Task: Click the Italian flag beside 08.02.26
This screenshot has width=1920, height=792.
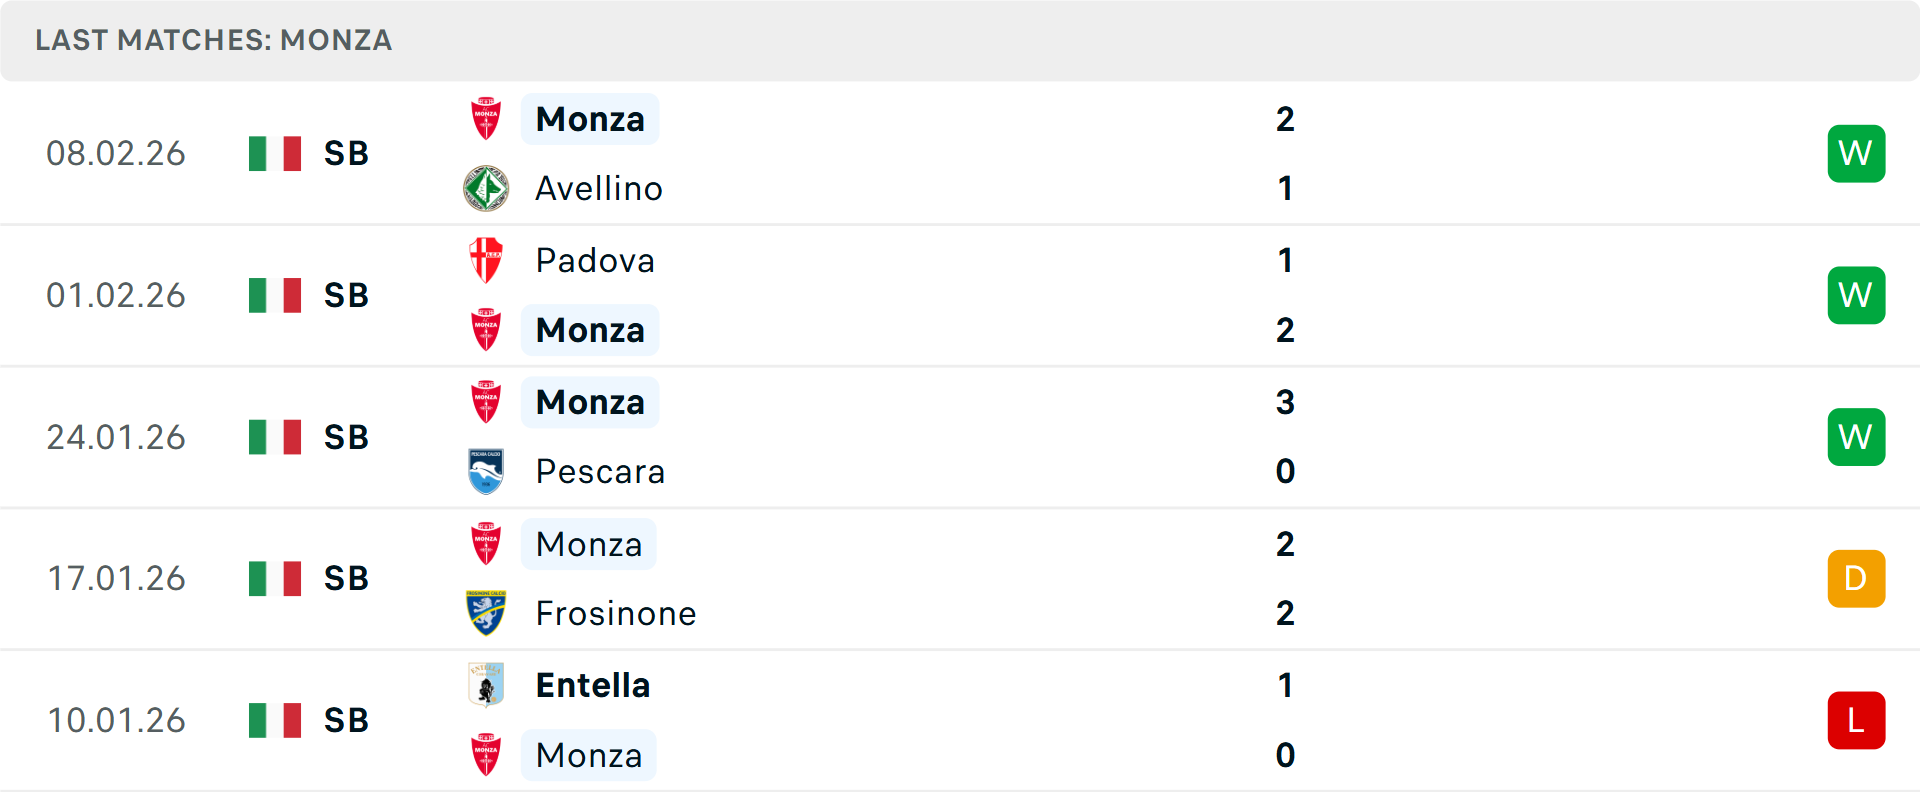Action: pyautogui.click(x=275, y=153)
